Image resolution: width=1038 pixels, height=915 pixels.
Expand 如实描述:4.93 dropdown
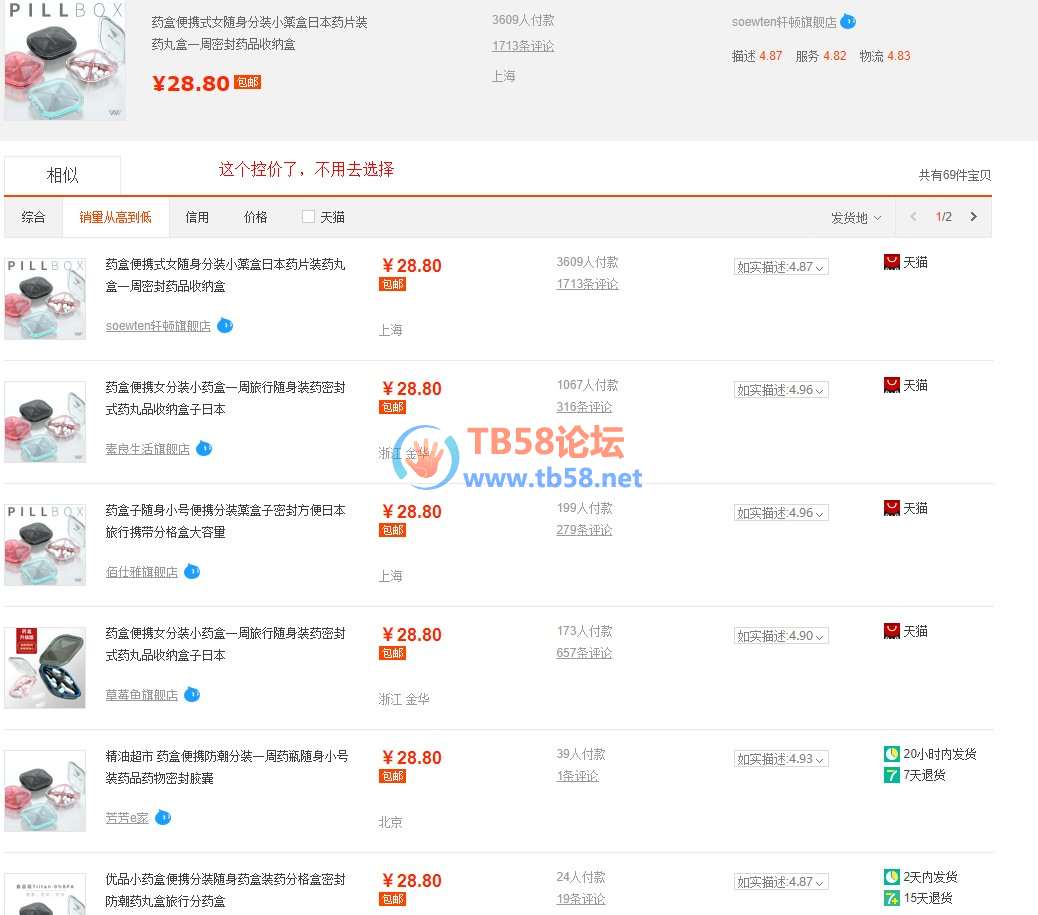[780, 759]
